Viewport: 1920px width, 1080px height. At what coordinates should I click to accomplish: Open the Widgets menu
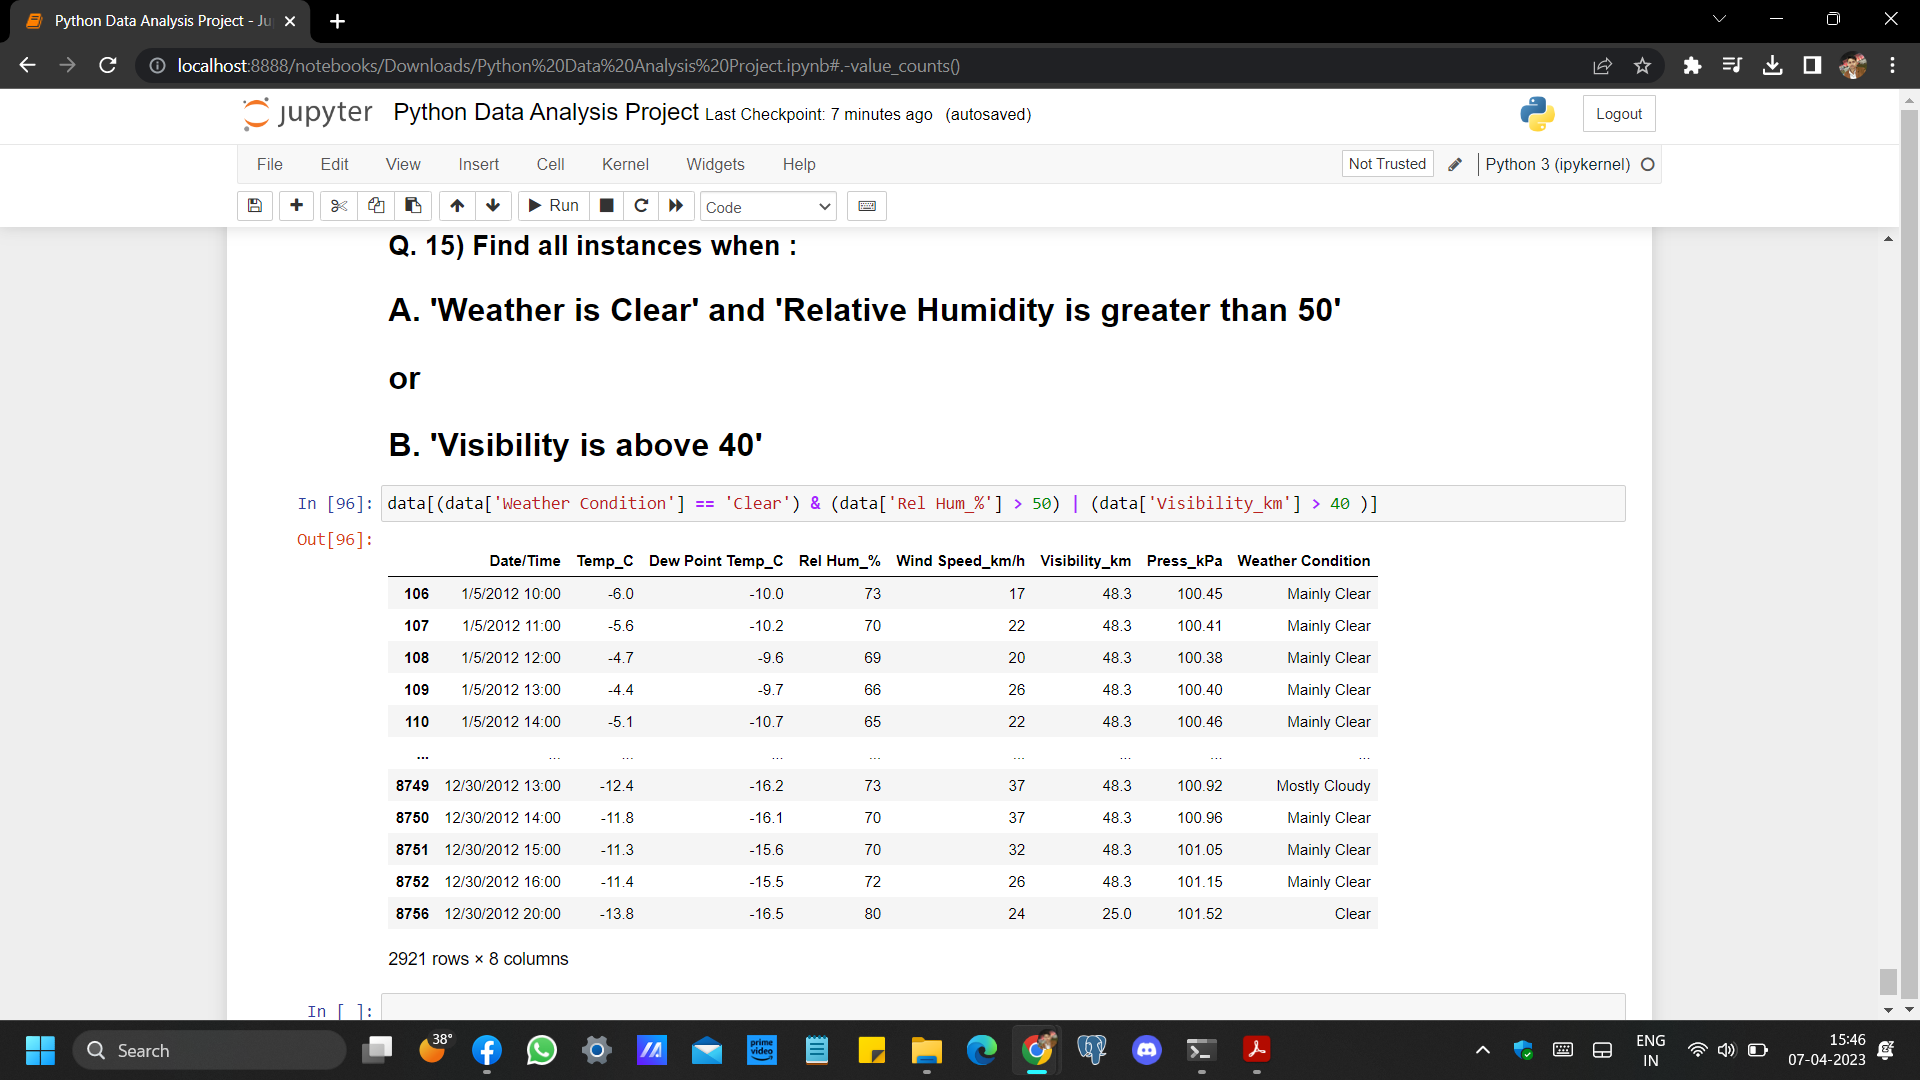coord(715,165)
